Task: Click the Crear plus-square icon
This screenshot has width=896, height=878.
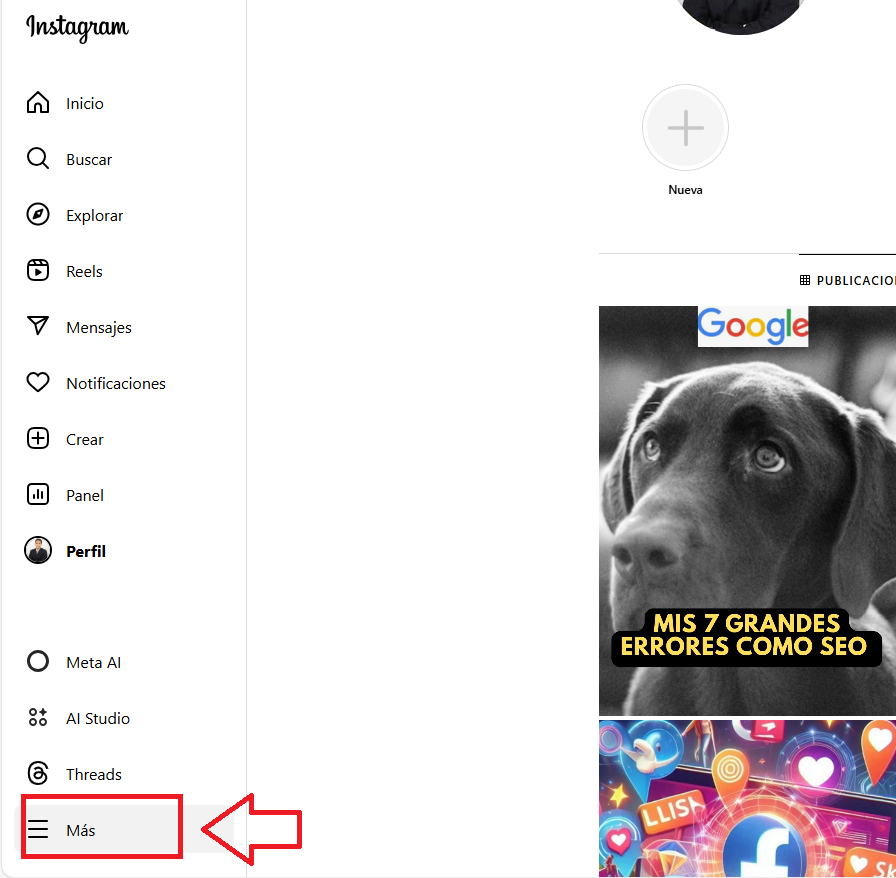Action: tap(38, 439)
